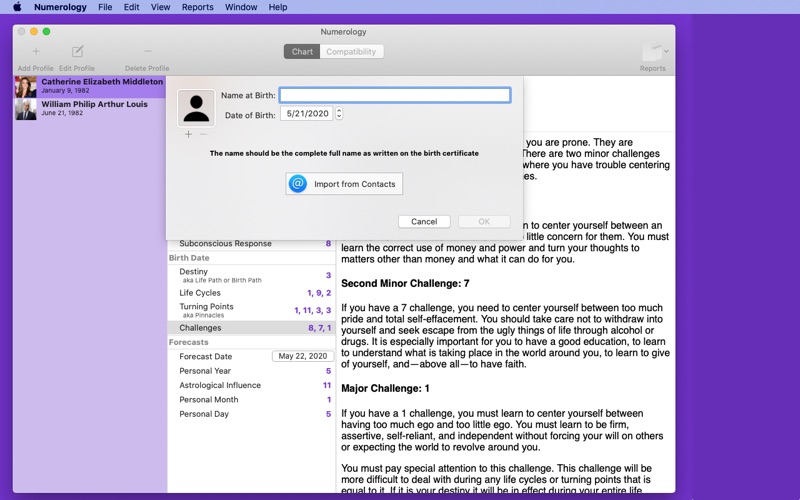Click the placeholder person avatar image
This screenshot has height=500, width=800.
[196, 108]
